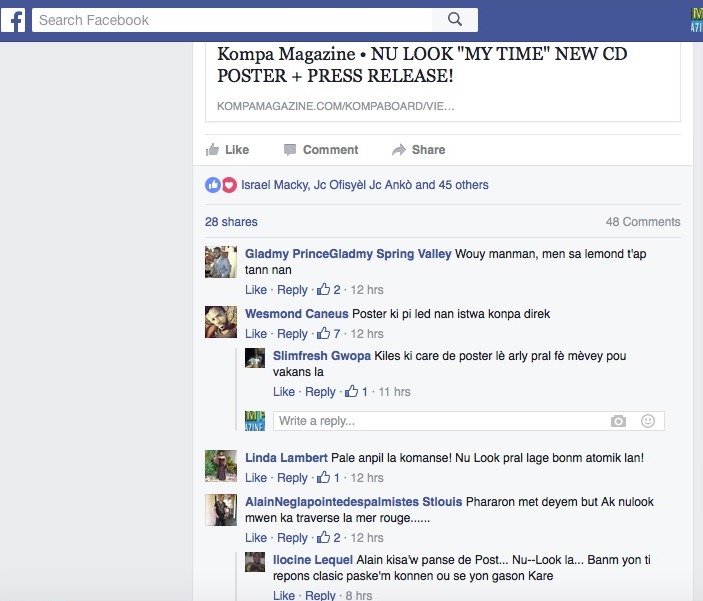This screenshot has height=601, width=703.
Task: Click the red love reaction icon
Action: [229, 185]
